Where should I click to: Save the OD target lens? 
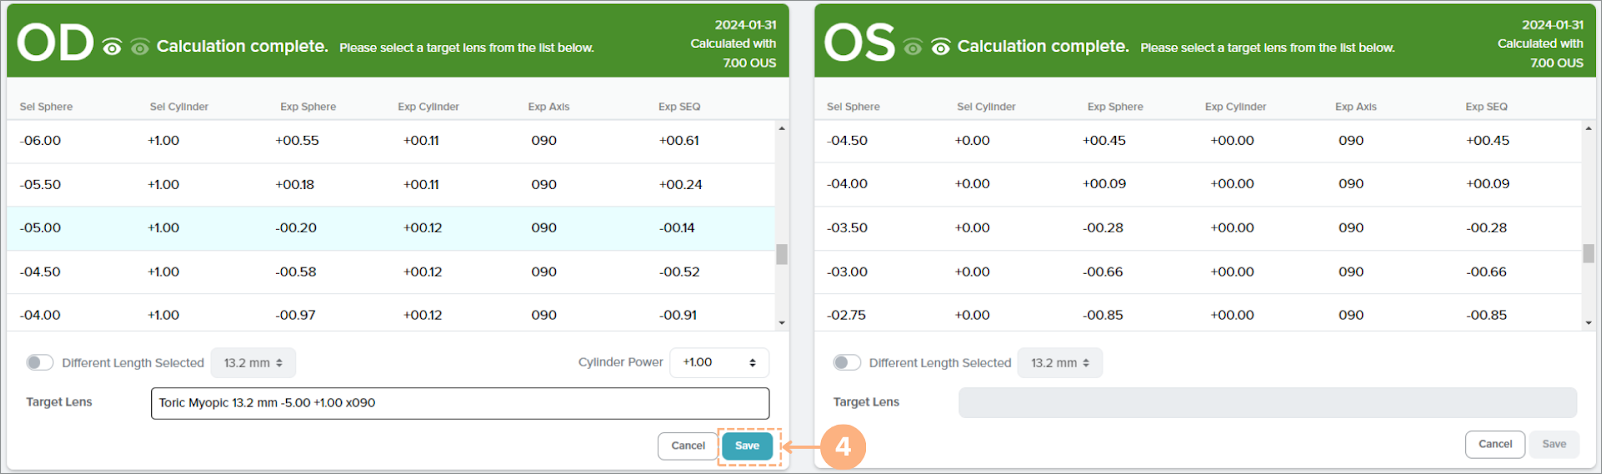[747, 446]
